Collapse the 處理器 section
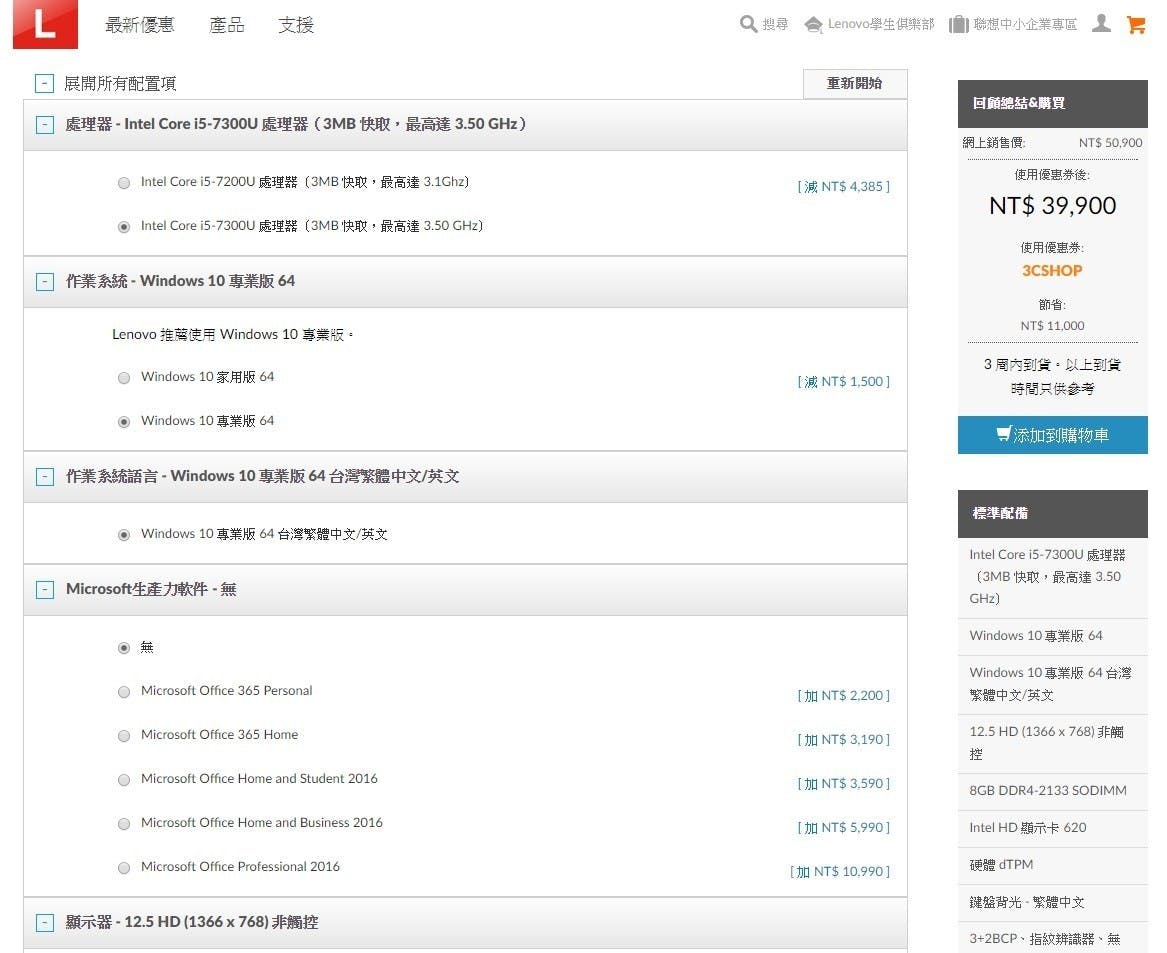This screenshot has height=953, width=1167. click(x=45, y=124)
